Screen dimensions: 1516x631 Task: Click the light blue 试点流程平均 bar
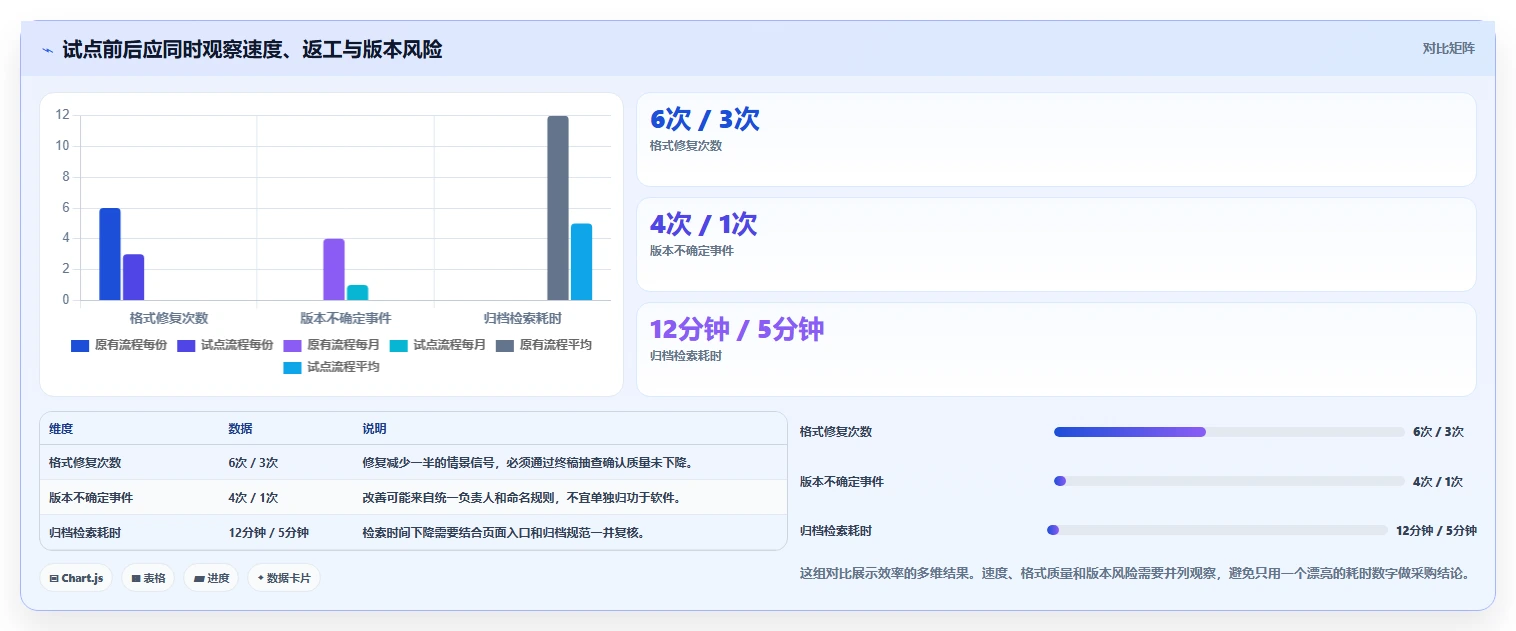pyautogui.click(x=581, y=262)
